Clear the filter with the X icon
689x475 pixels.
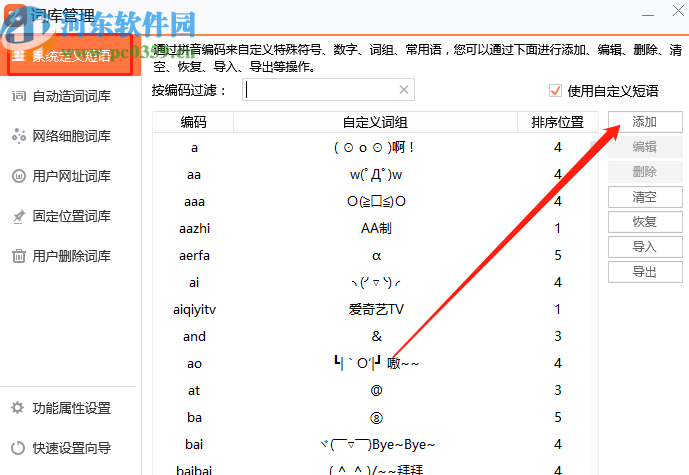click(403, 90)
